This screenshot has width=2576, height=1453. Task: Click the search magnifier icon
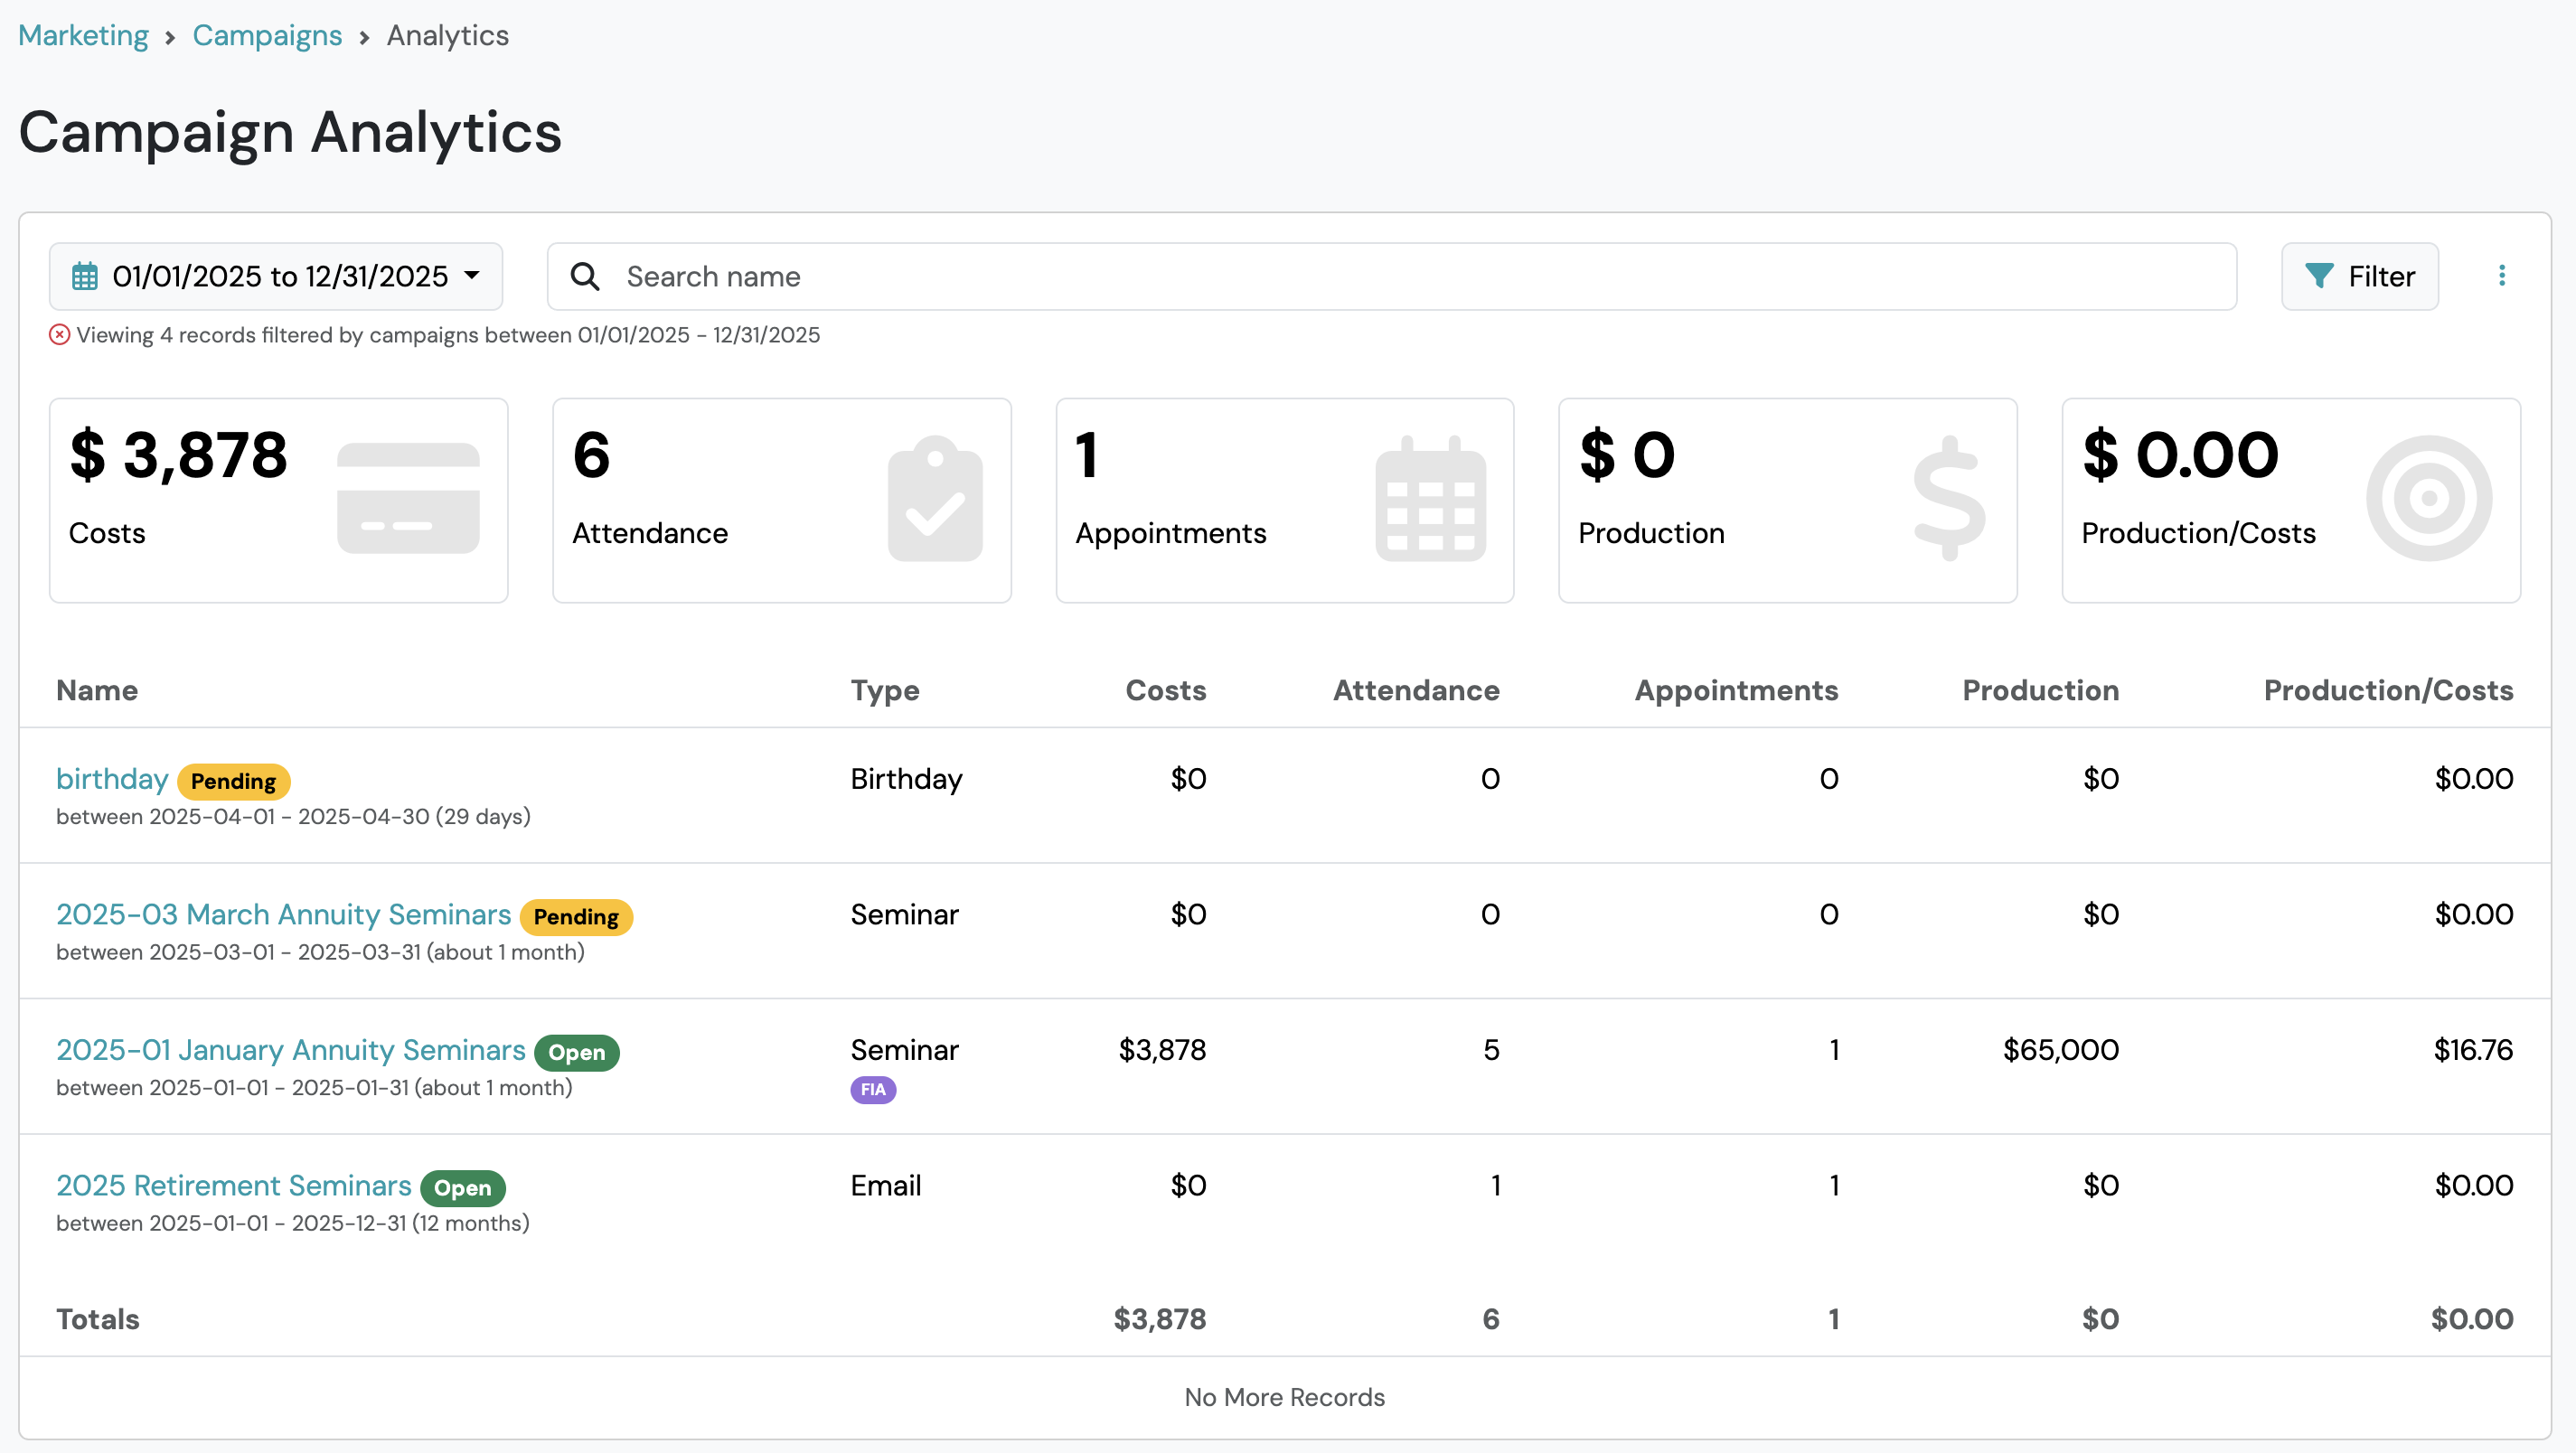[585, 276]
